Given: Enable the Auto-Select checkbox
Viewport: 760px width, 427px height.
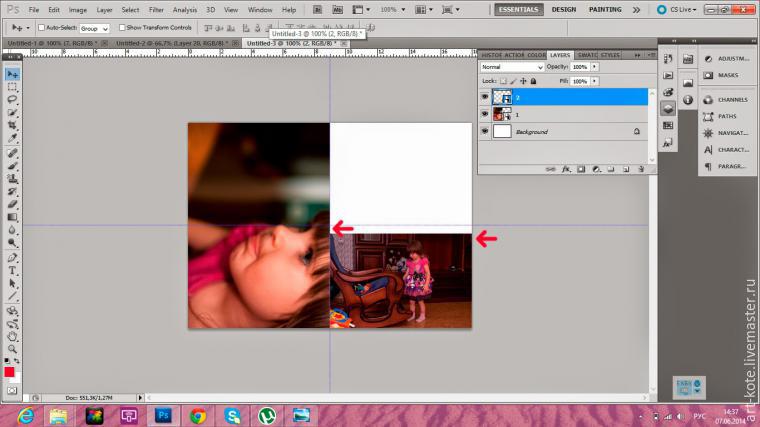Looking at the screenshot, I should click(x=42, y=28).
